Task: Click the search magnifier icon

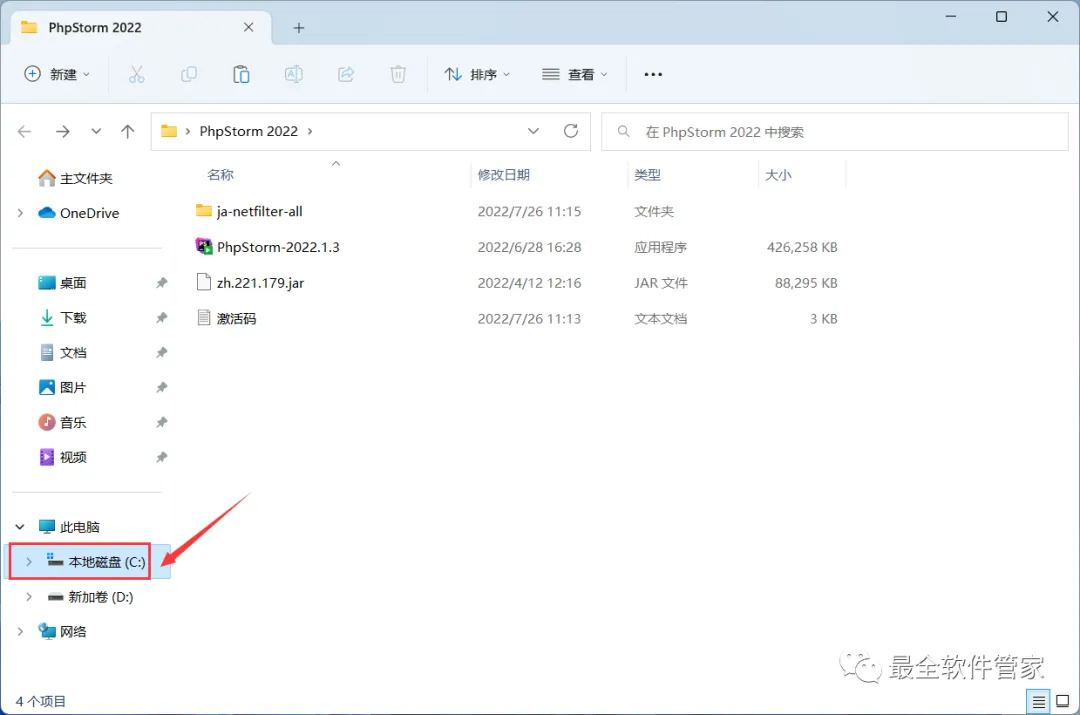Action: pos(623,131)
